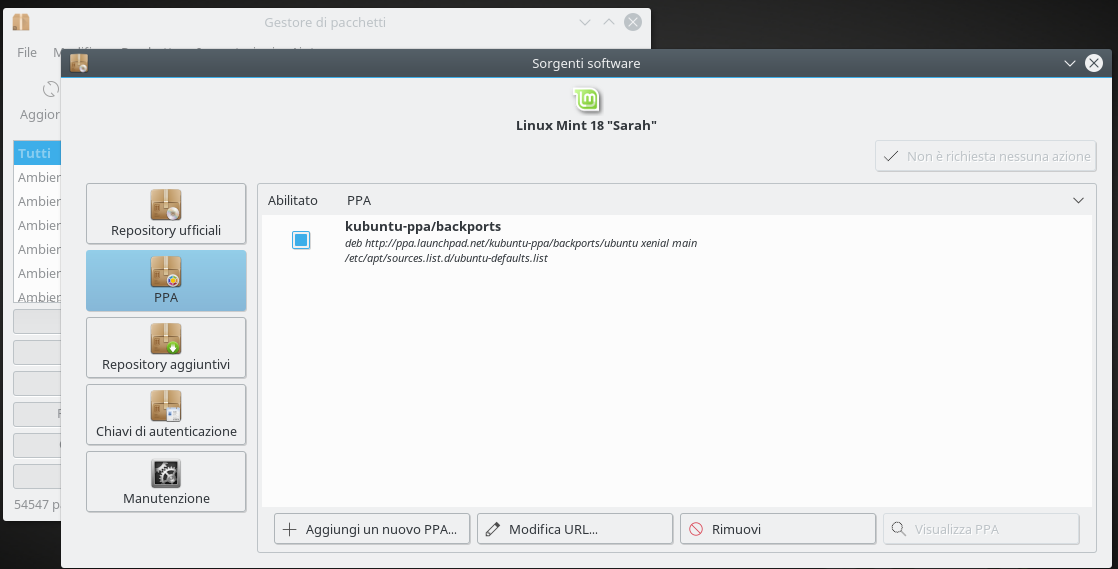Toggle the kubuntu-ppa/backports enabled checkbox
Image resolution: width=1118 pixels, height=569 pixels.
tap(301, 240)
